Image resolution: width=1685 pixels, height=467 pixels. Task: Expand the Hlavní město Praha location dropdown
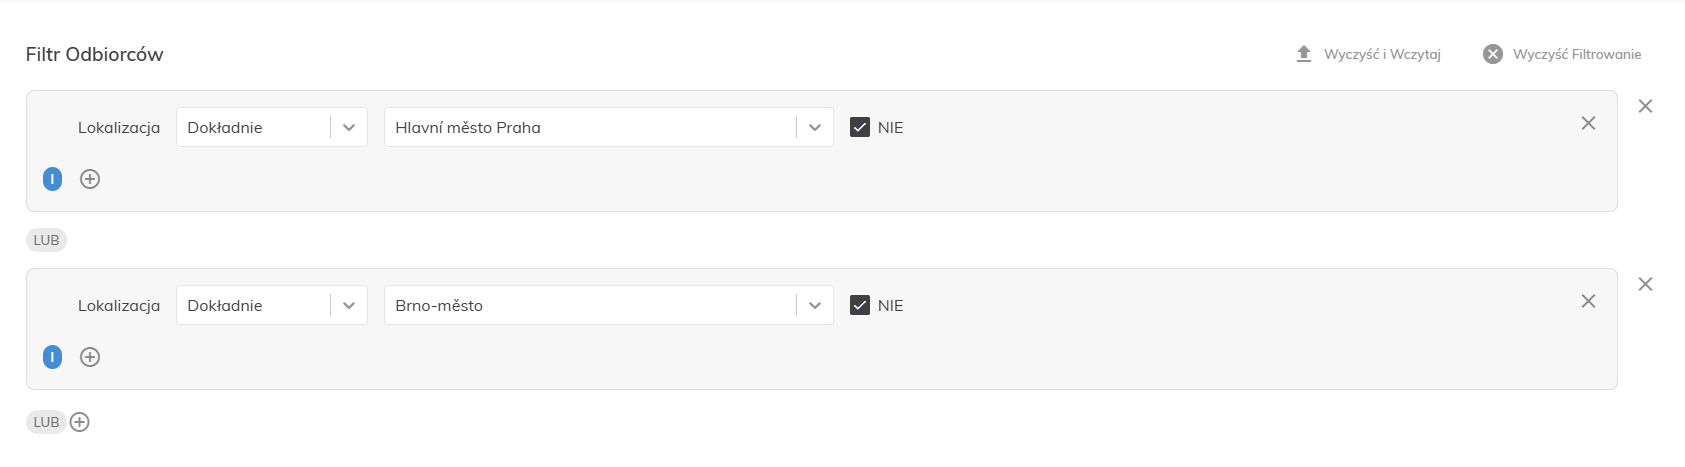click(x=609, y=127)
